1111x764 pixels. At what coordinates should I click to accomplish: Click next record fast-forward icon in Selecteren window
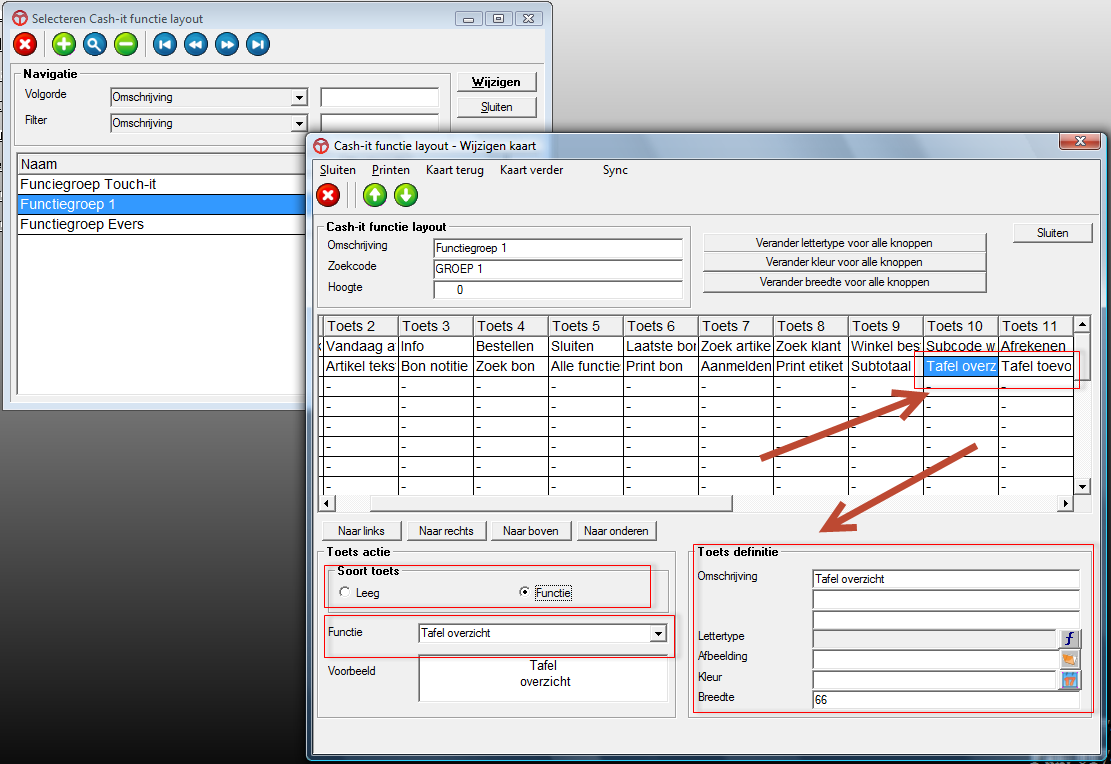(x=227, y=45)
